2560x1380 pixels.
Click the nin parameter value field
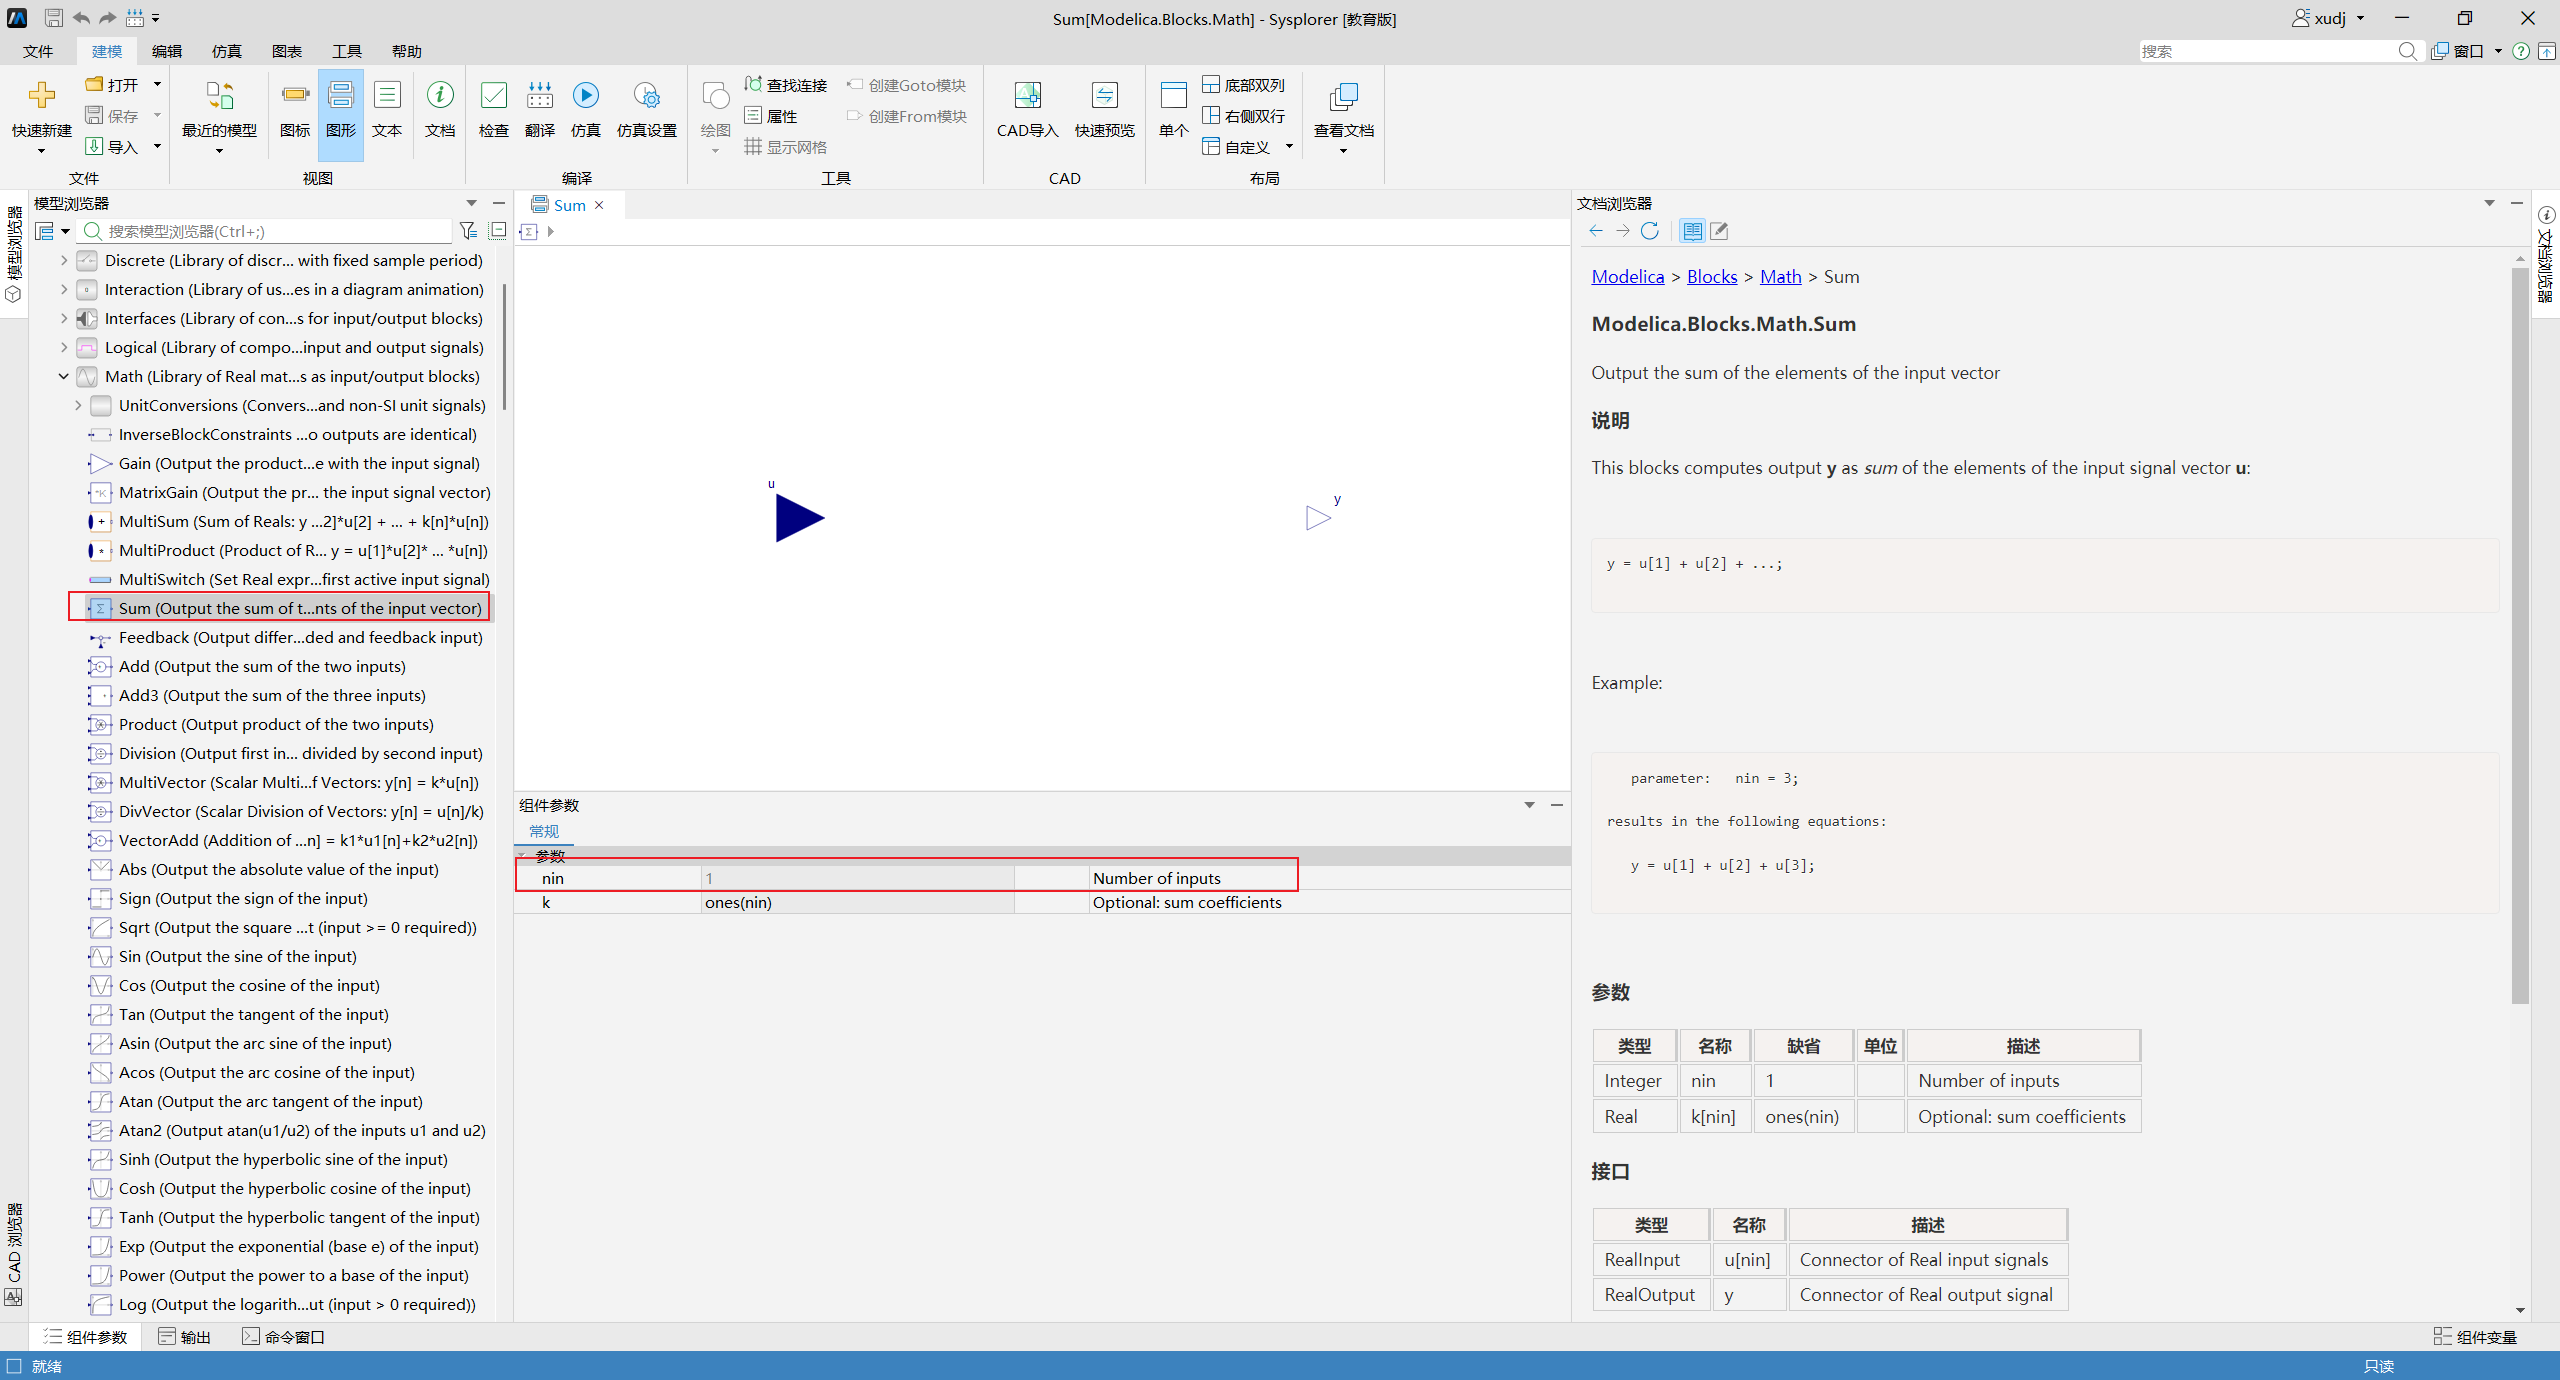tap(857, 878)
